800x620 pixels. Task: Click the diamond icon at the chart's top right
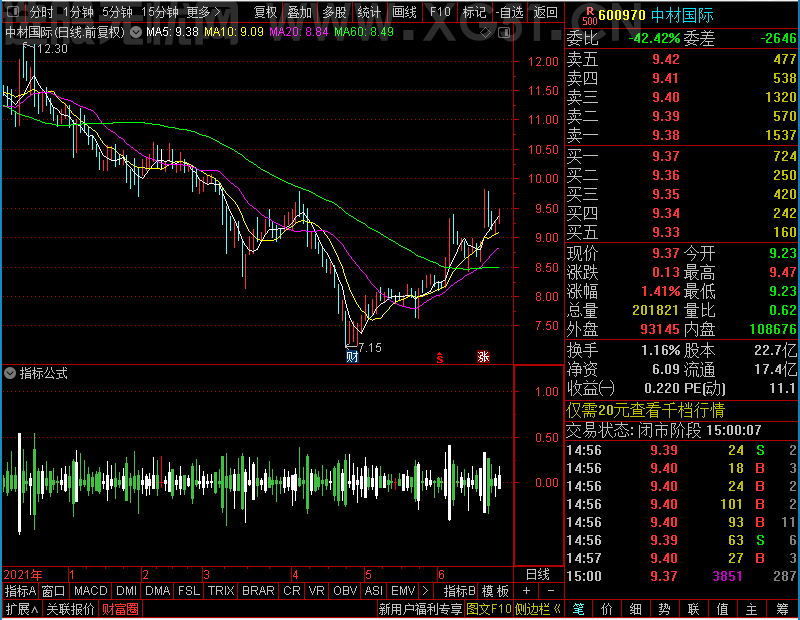coord(486,33)
